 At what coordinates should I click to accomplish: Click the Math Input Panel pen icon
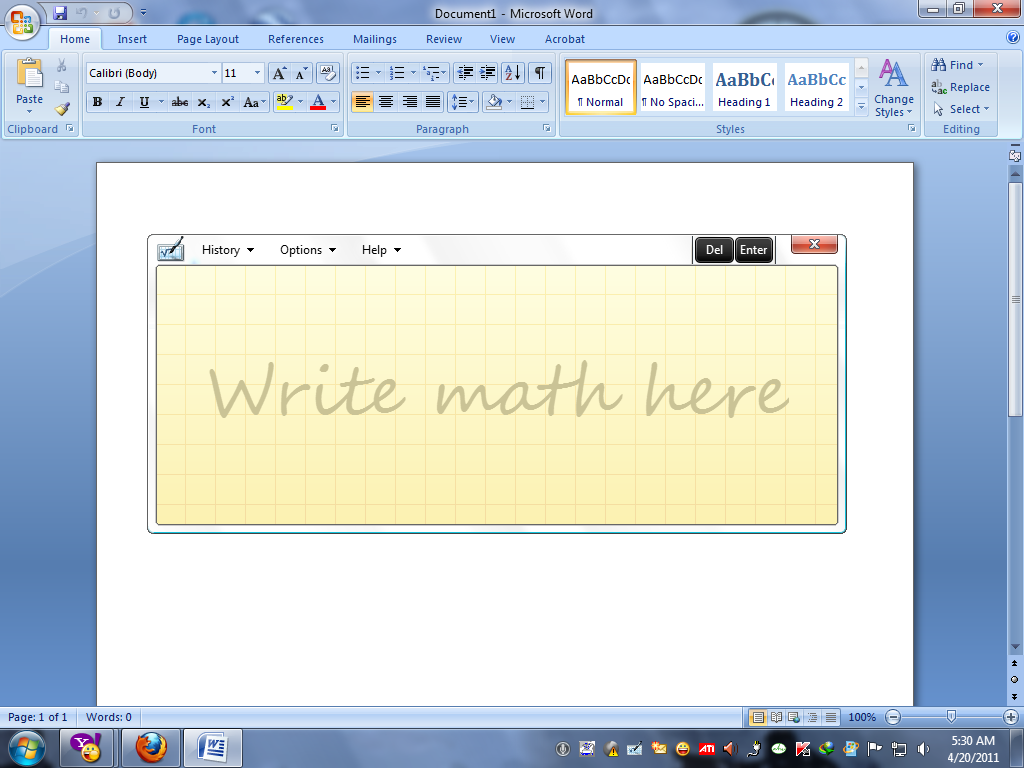(x=171, y=249)
